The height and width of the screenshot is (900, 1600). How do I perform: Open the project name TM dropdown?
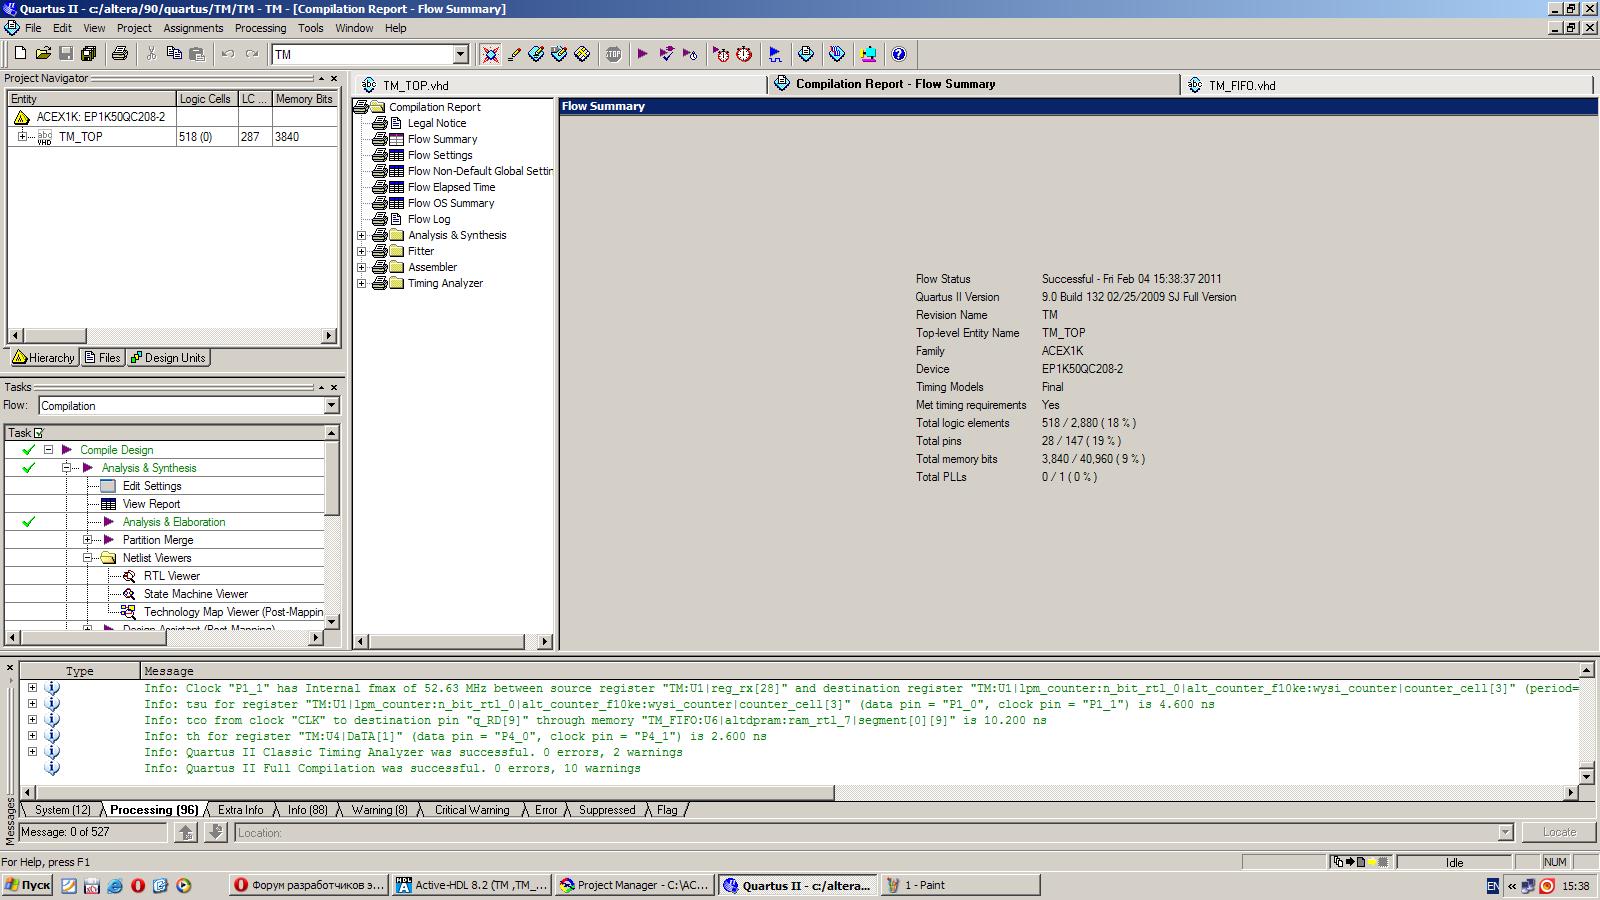(x=461, y=54)
